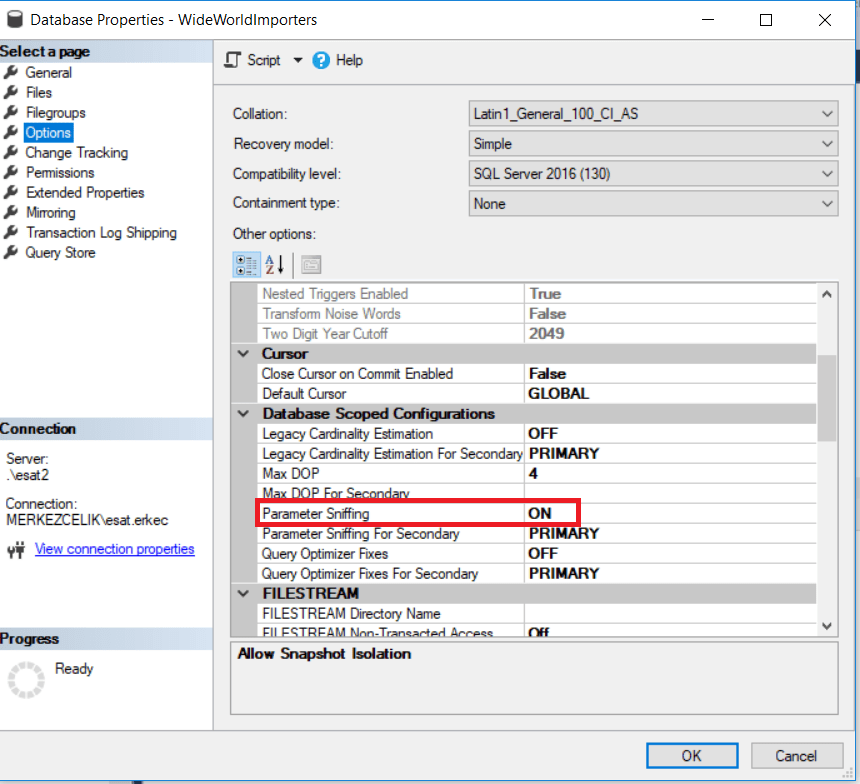Click Default Cursor GLOBAL value
The image size is (860, 784).
[x=558, y=393]
